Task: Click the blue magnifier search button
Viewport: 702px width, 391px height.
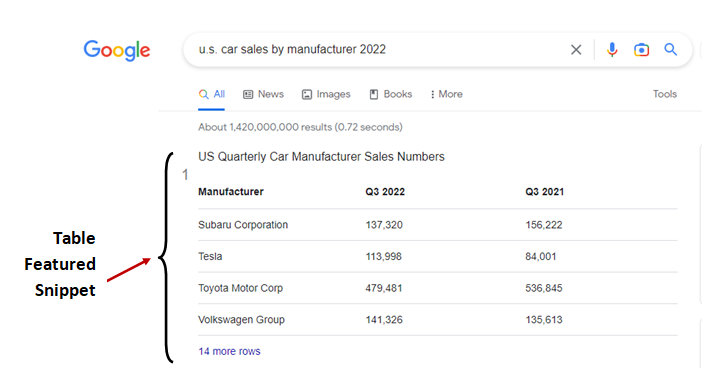Action: 670,49
